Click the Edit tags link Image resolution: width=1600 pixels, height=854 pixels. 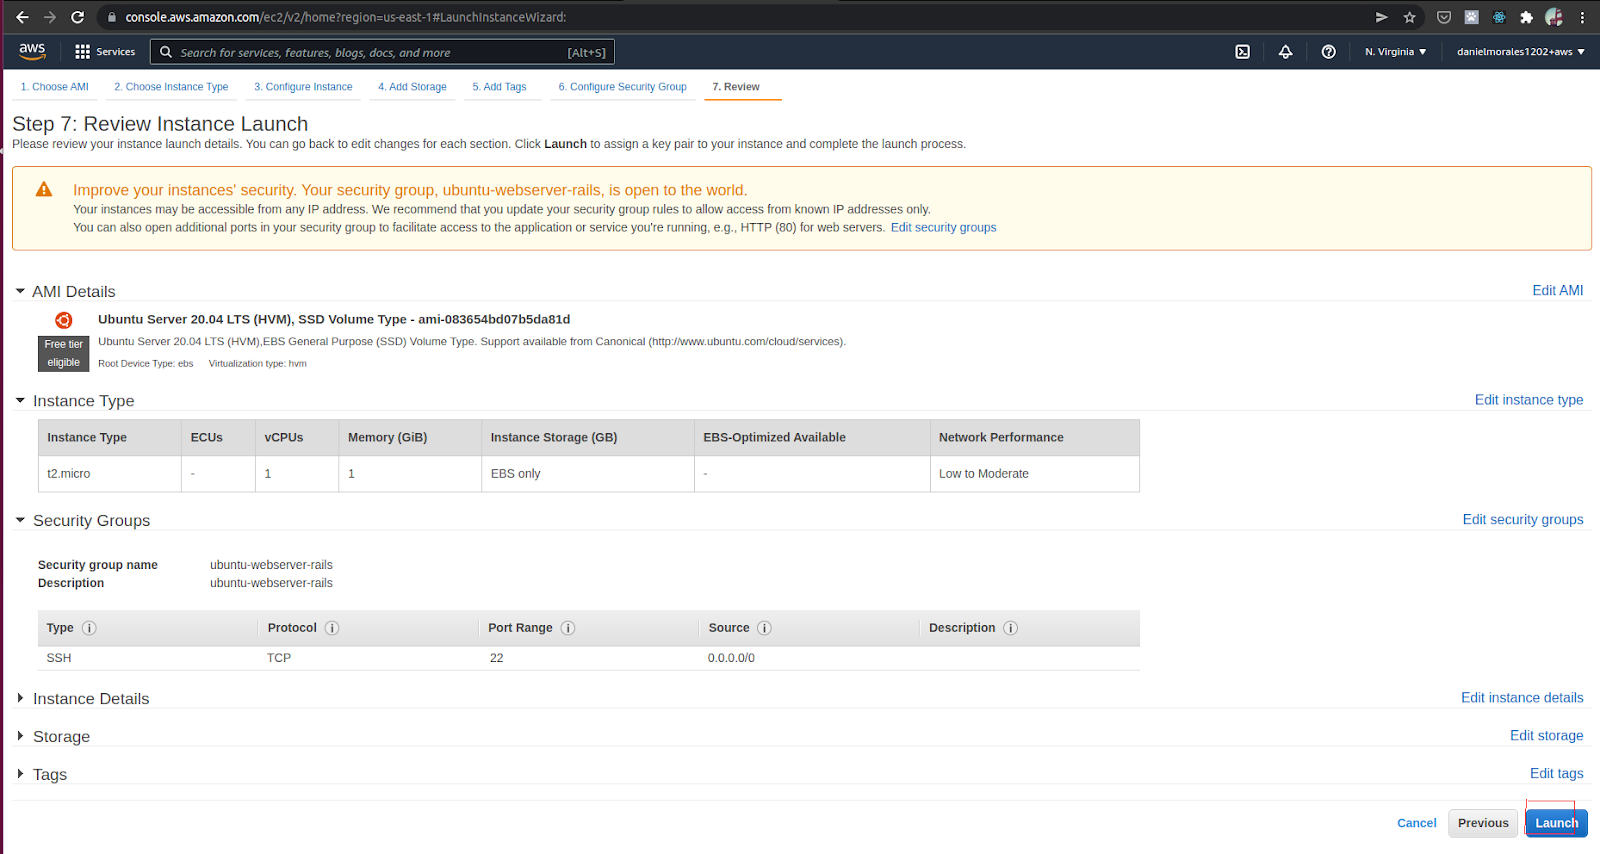tap(1556, 773)
